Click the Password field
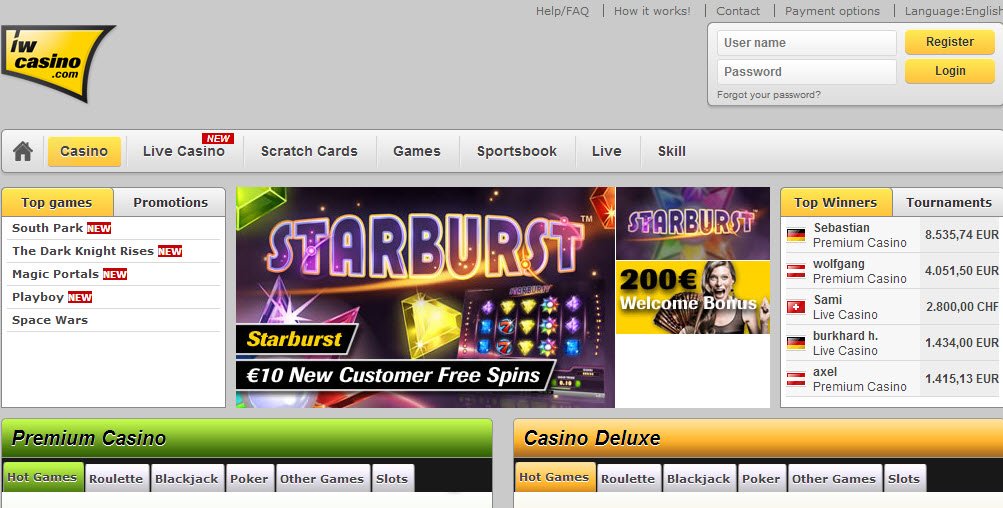The width and height of the screenshot is (1003, 508). (807, 72)
